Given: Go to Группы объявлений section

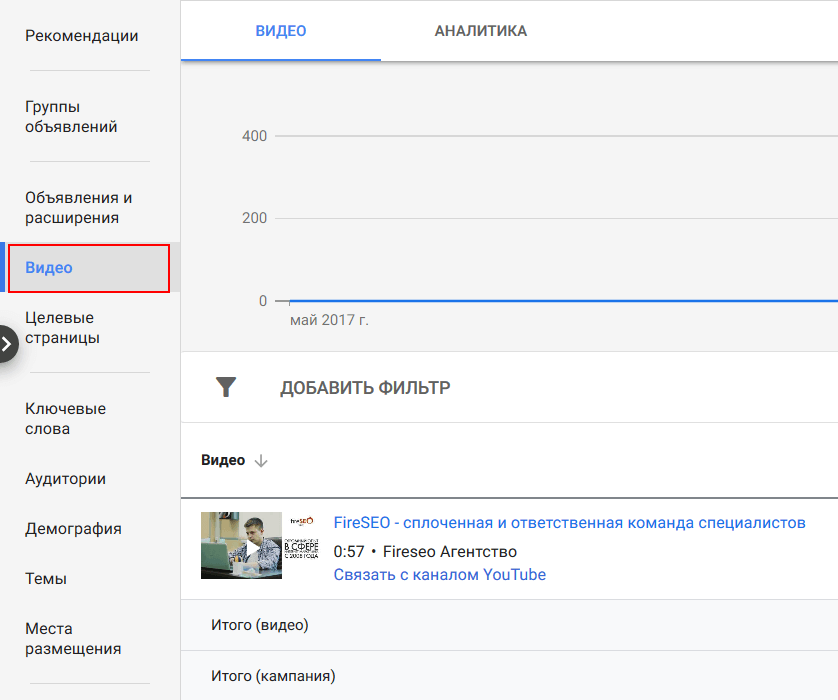Looking at the screenshot, I should coord(71,117).
